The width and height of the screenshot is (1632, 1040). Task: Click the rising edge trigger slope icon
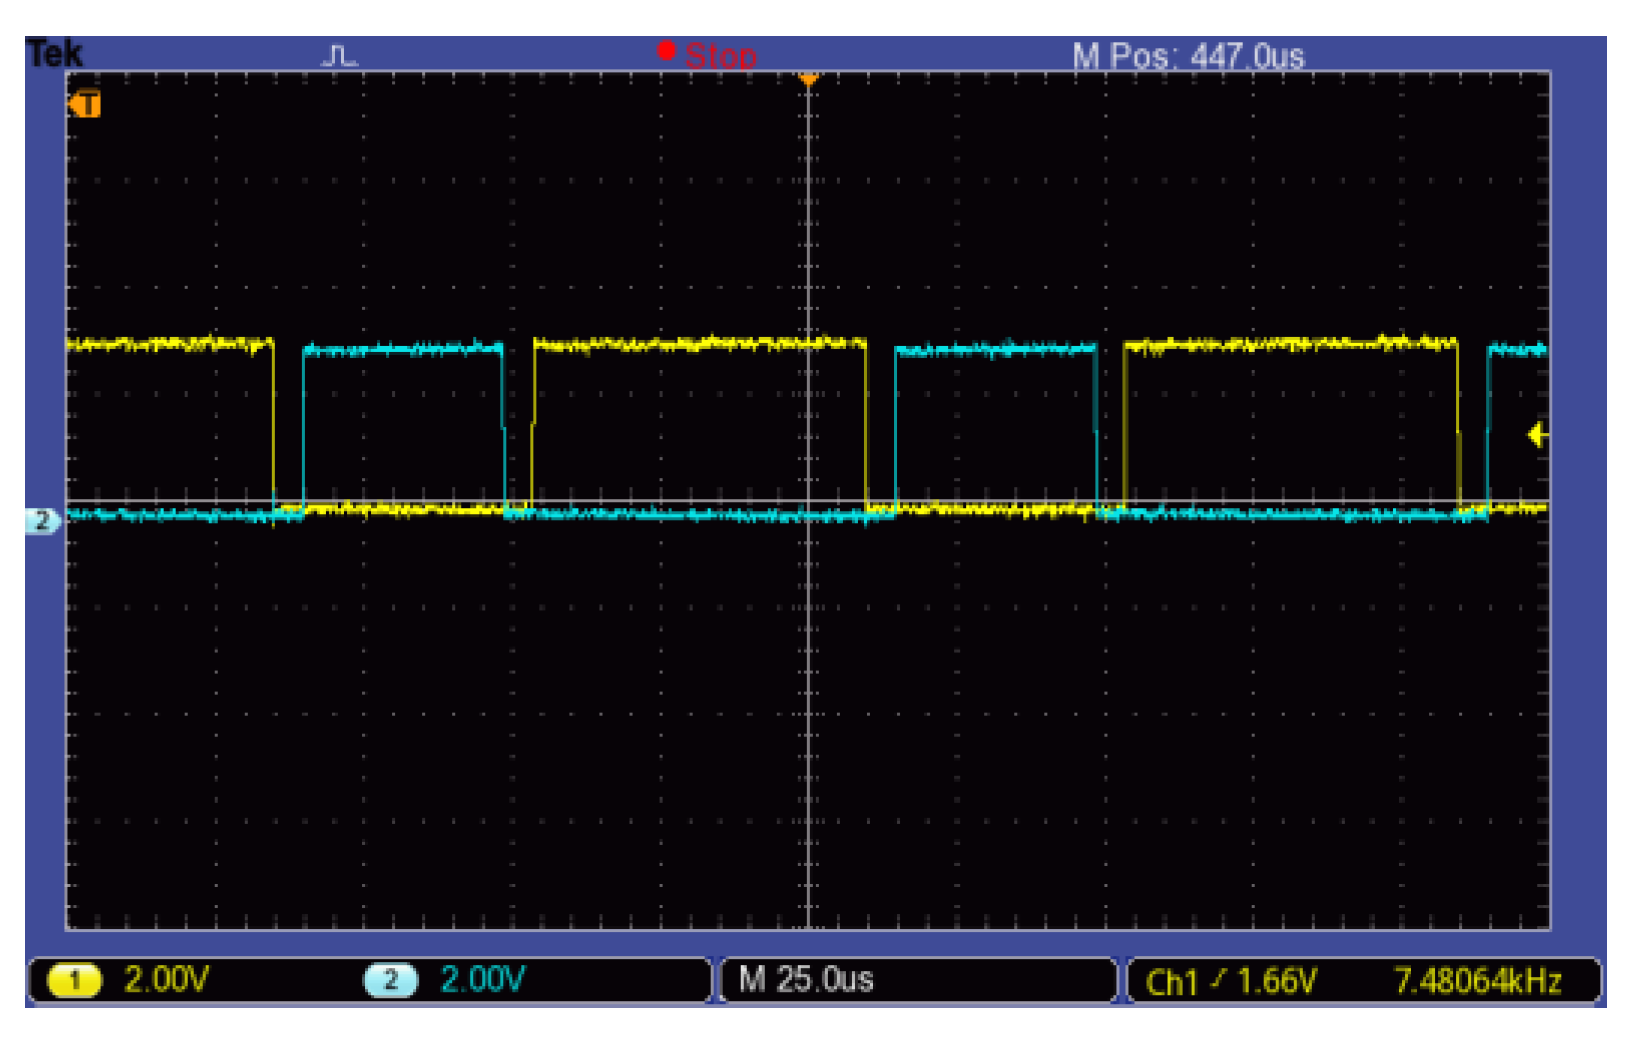[1217, 980]
